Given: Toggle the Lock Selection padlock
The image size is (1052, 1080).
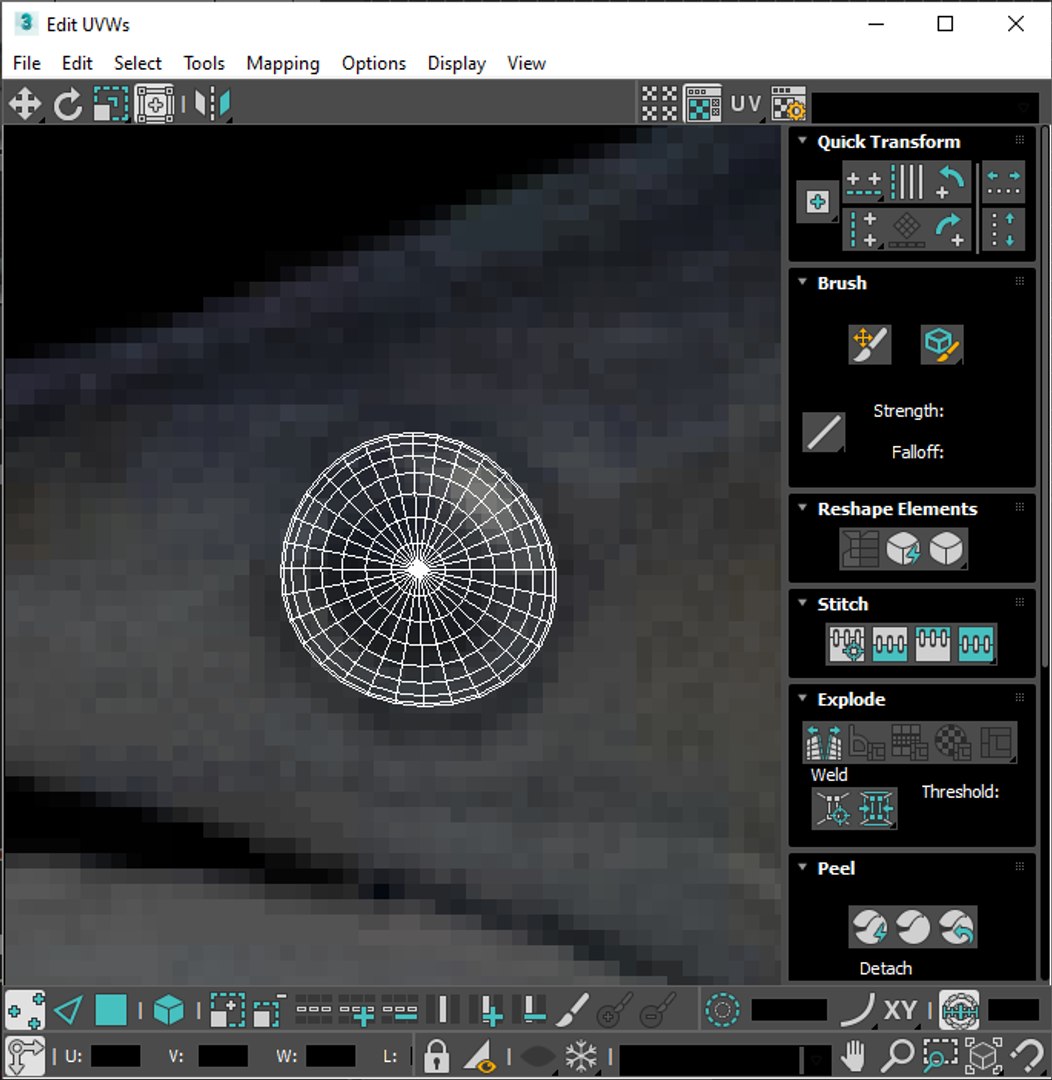Looking at the screenshot, I should pos(436,1055).
